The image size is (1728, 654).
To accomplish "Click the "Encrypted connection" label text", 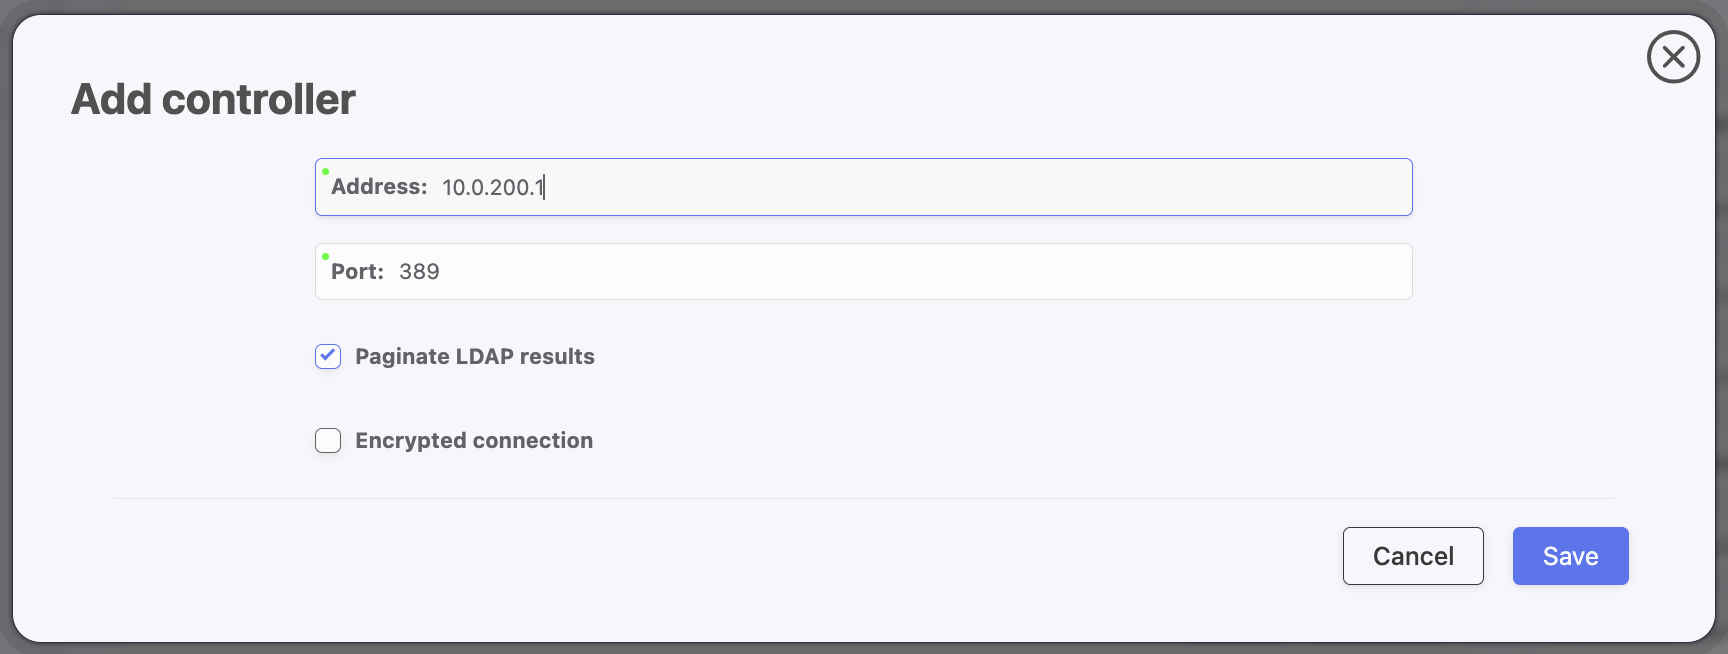I will click(474, 441).
